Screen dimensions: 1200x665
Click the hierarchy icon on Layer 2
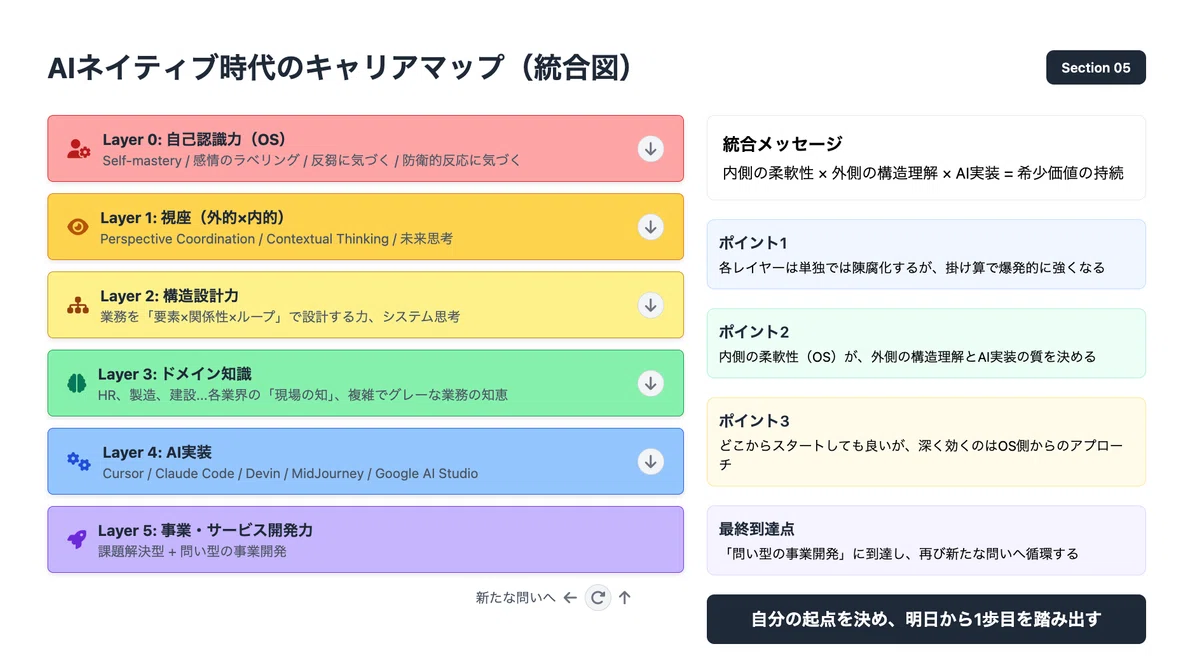[78, 305]
